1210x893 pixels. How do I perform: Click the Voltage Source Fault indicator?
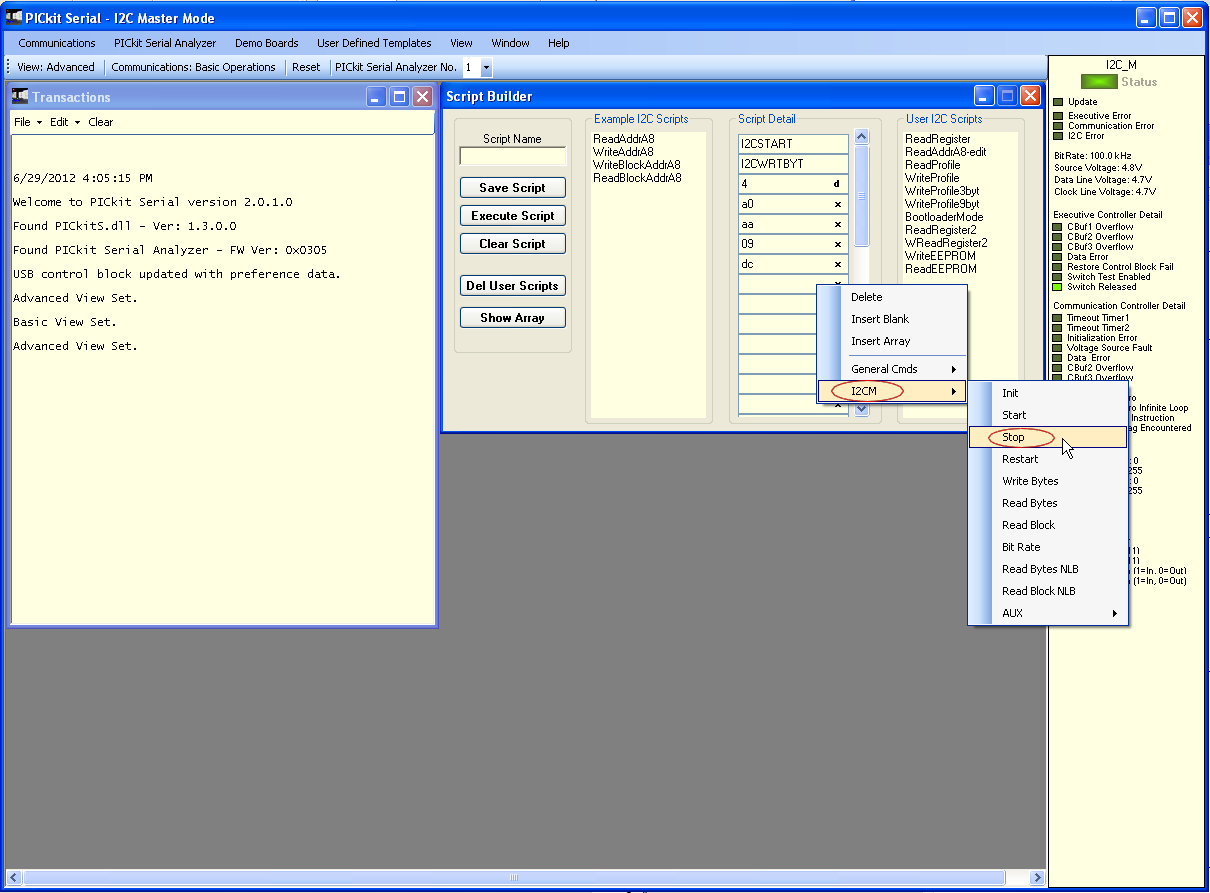(1058, 348)
